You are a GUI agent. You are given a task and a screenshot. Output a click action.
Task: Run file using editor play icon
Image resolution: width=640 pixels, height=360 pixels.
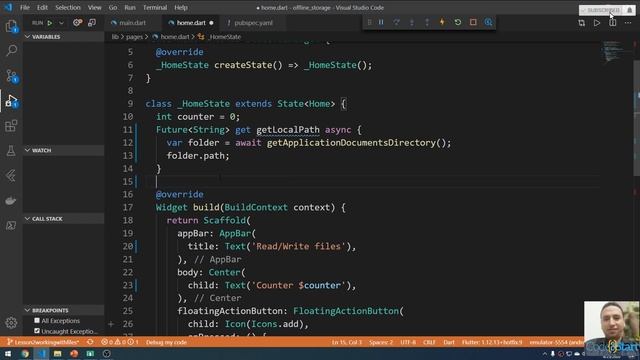coord(597,23)
